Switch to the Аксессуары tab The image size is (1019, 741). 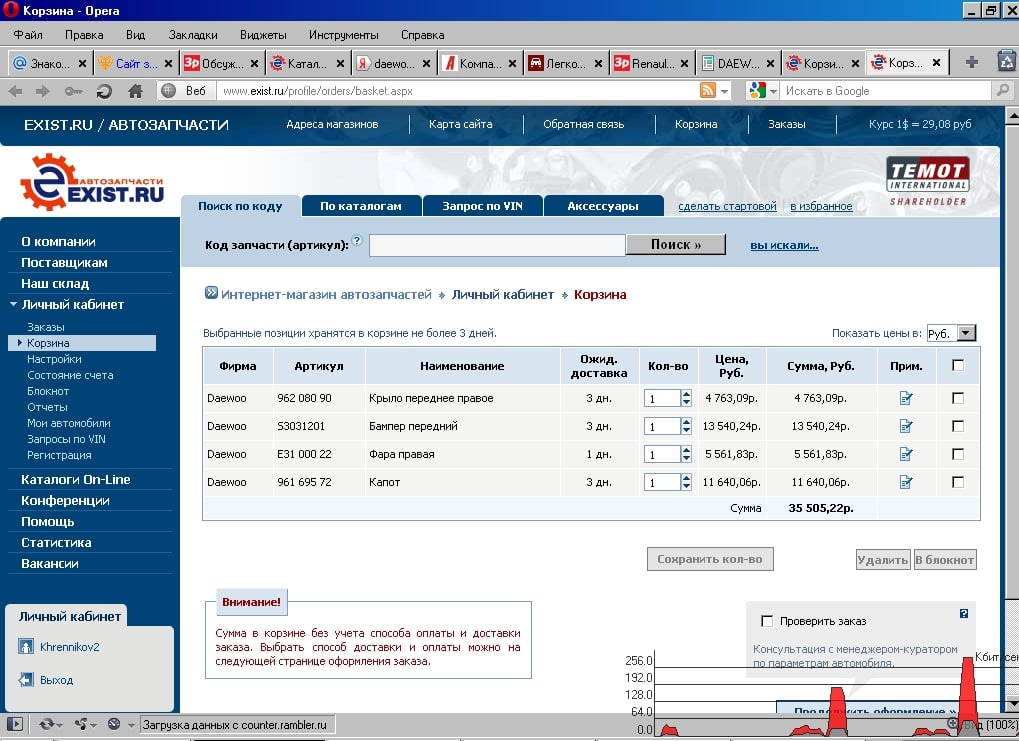(x=603, y=206)
